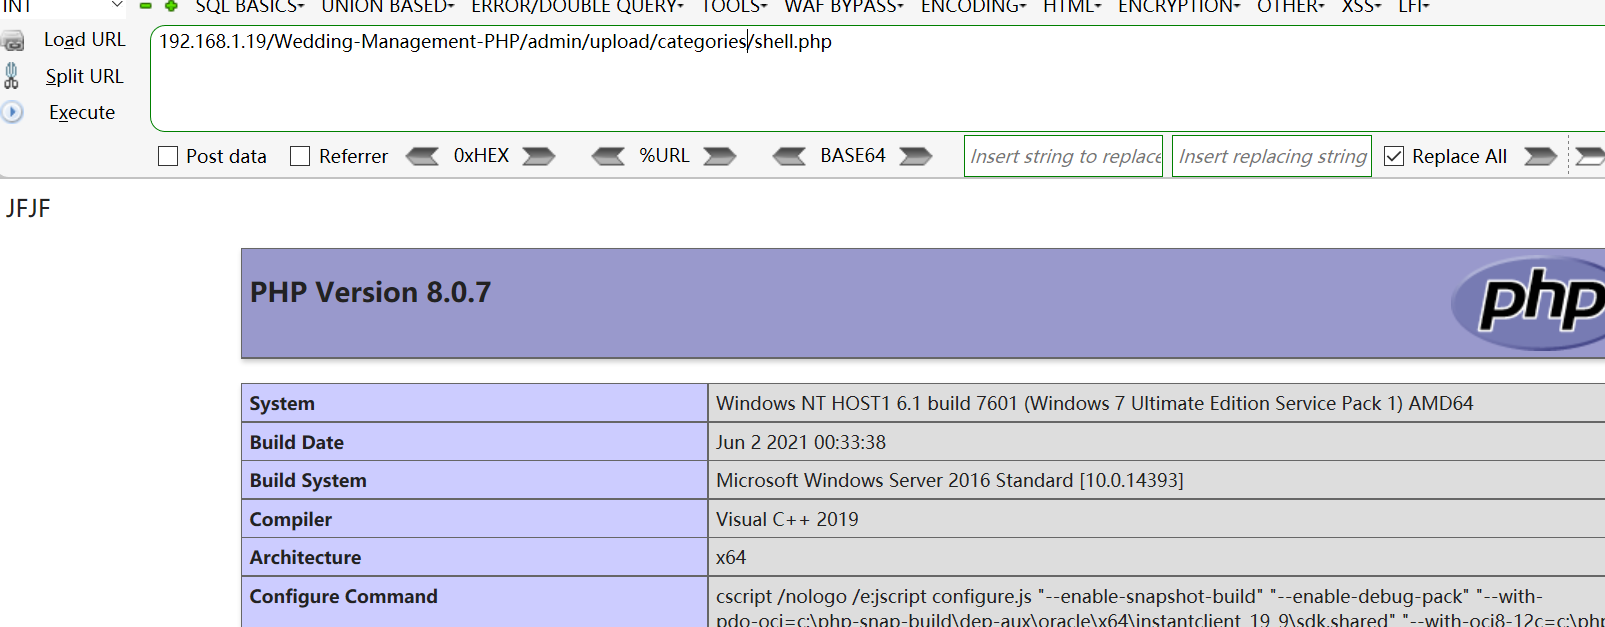The width and height of the screenshot is (1605, 627).
Task: Click right arrow beside BASE64 to encode
Action: (916, 156)
